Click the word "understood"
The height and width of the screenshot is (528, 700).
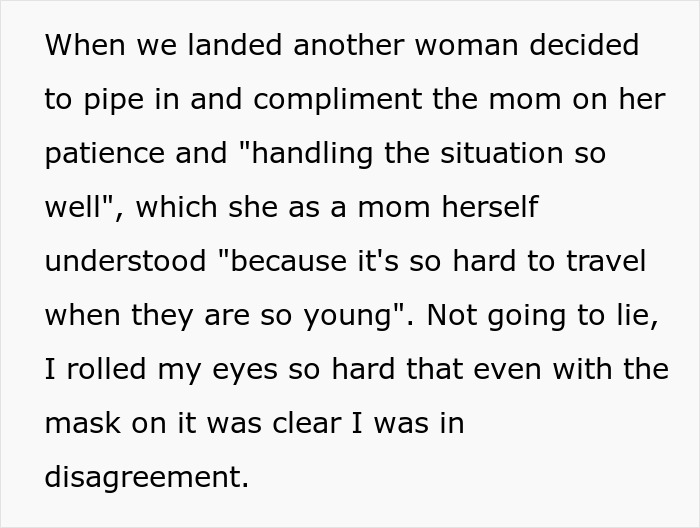pos(125,262)
